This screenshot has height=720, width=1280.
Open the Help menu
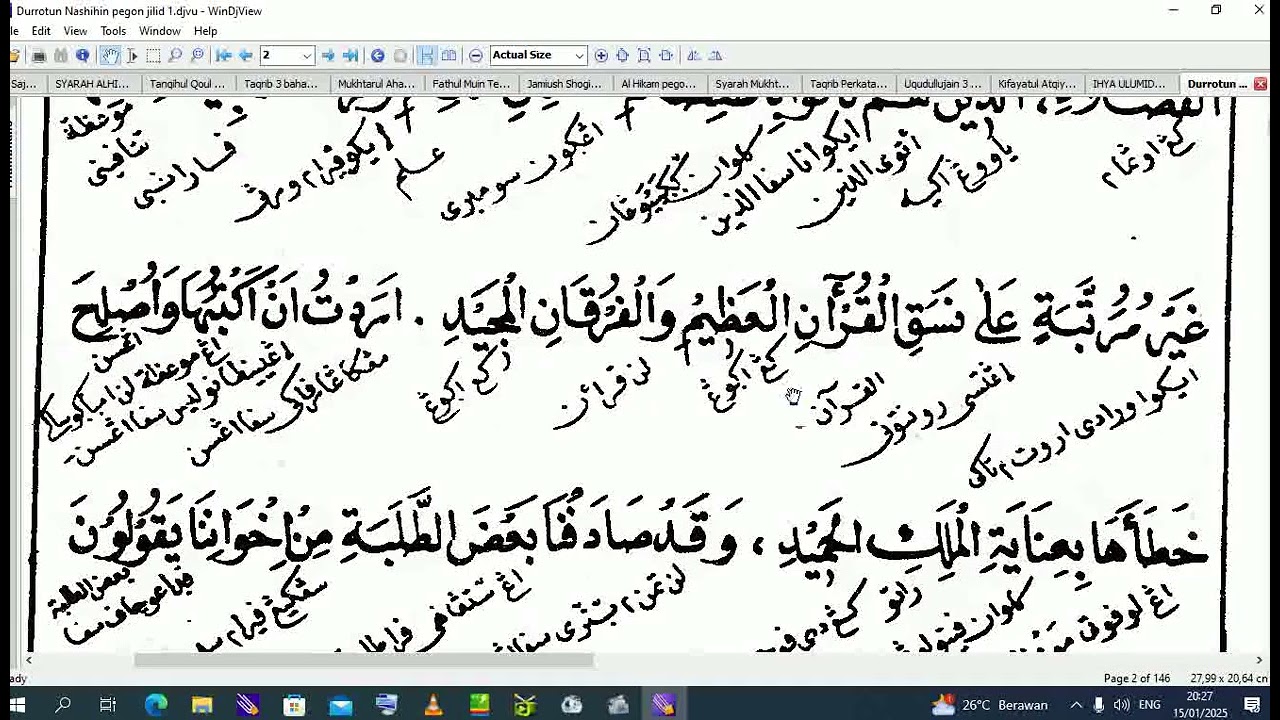point(205,31)
